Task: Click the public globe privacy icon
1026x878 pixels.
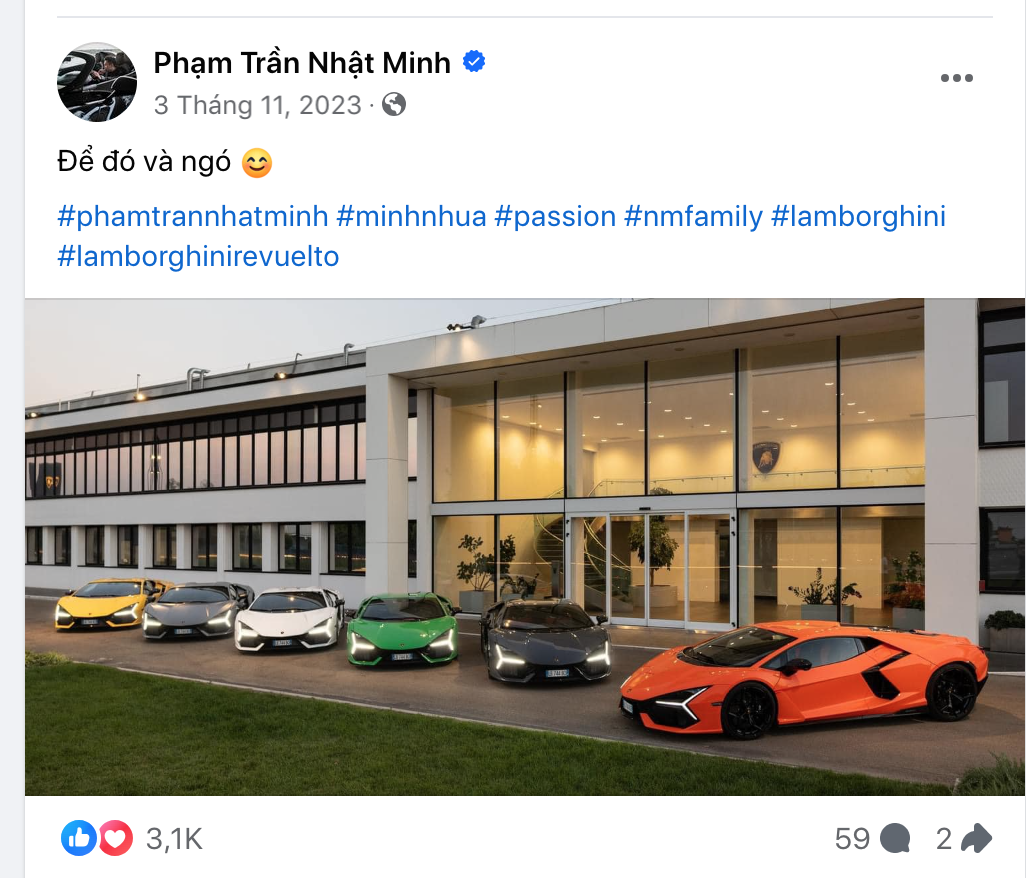Action: point(394,104)
